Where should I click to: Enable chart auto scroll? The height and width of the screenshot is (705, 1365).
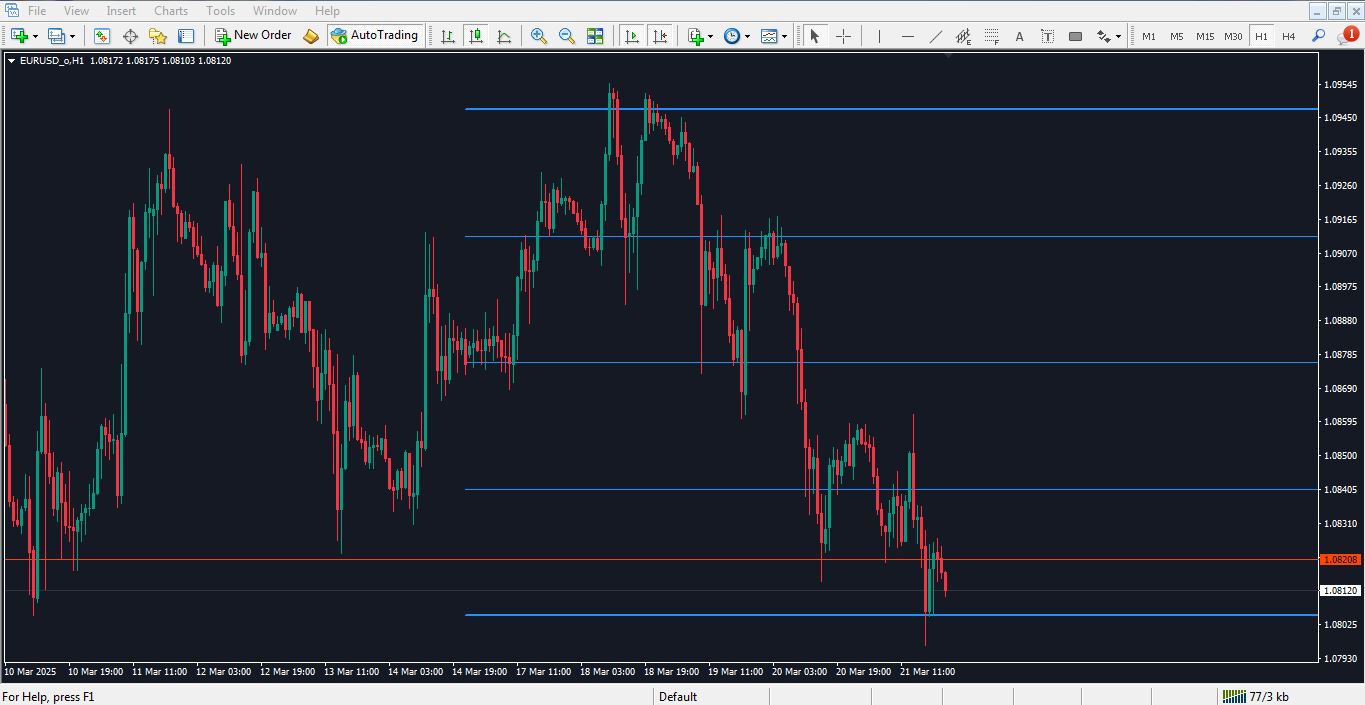pyautogui.click(x=632, y=36)
